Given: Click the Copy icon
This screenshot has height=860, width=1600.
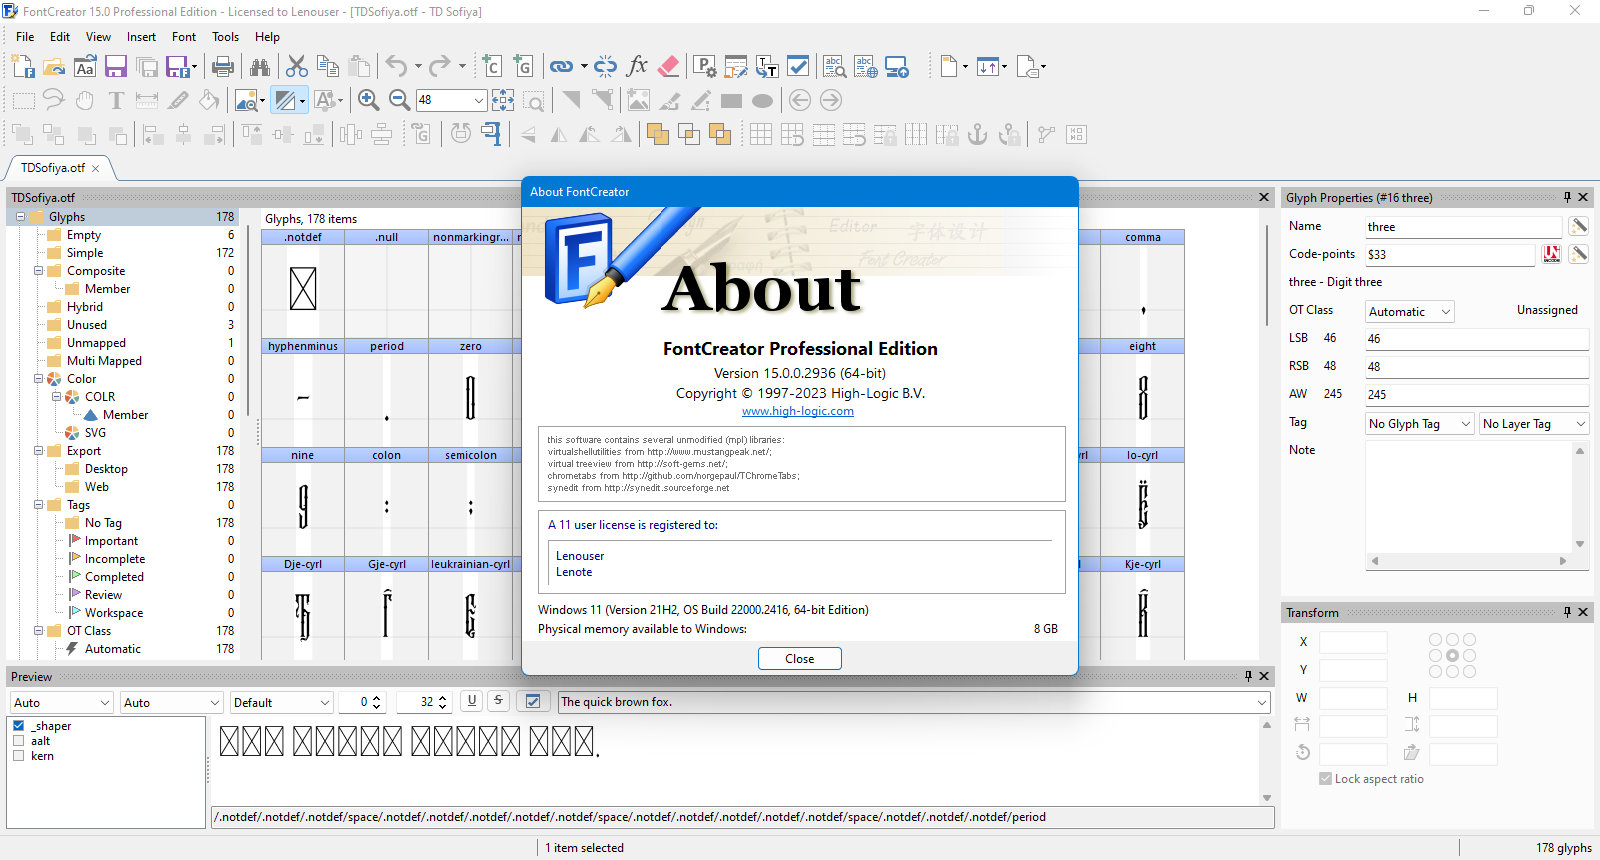Looking at the screenshot, I should pyautogui.click(x=328, y=67).
